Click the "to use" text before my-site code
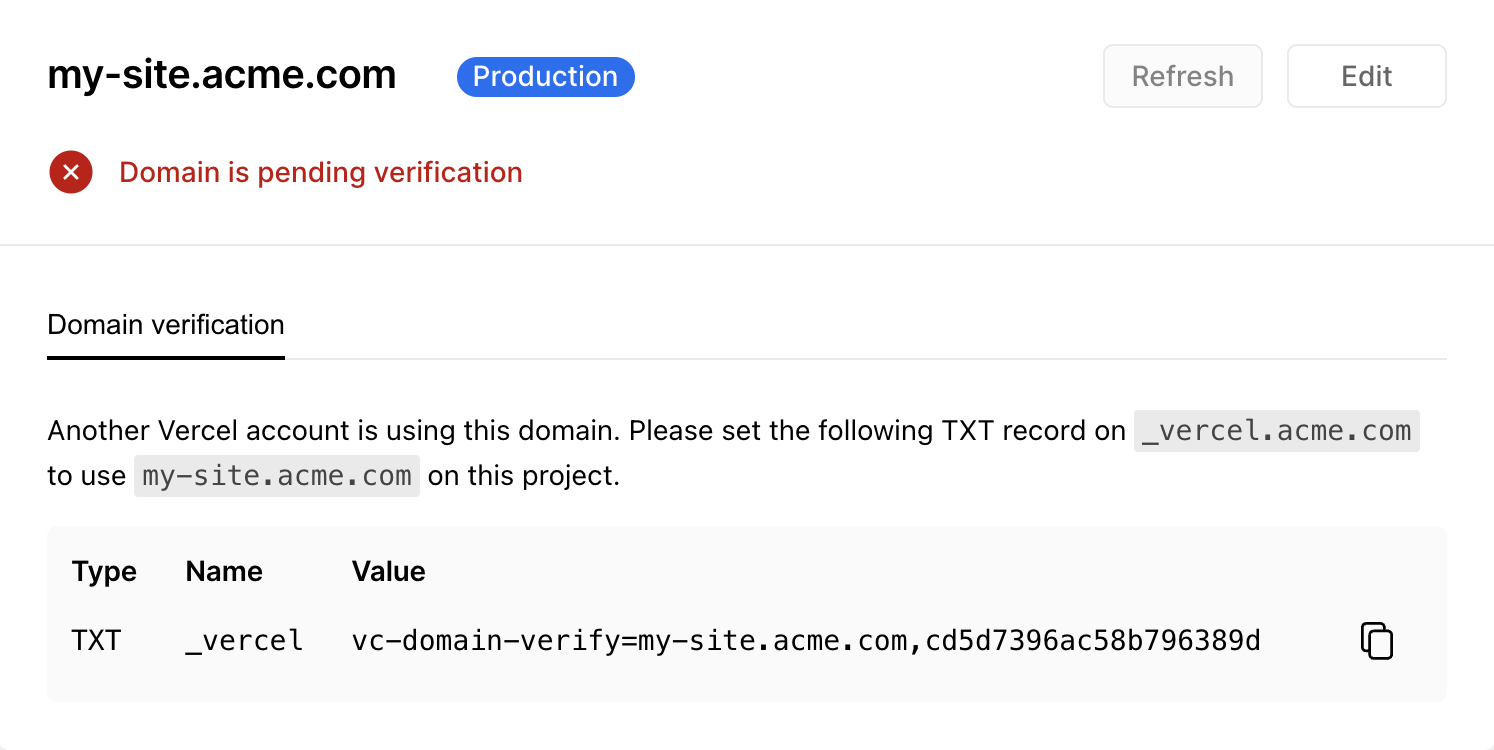 point(87,476)
